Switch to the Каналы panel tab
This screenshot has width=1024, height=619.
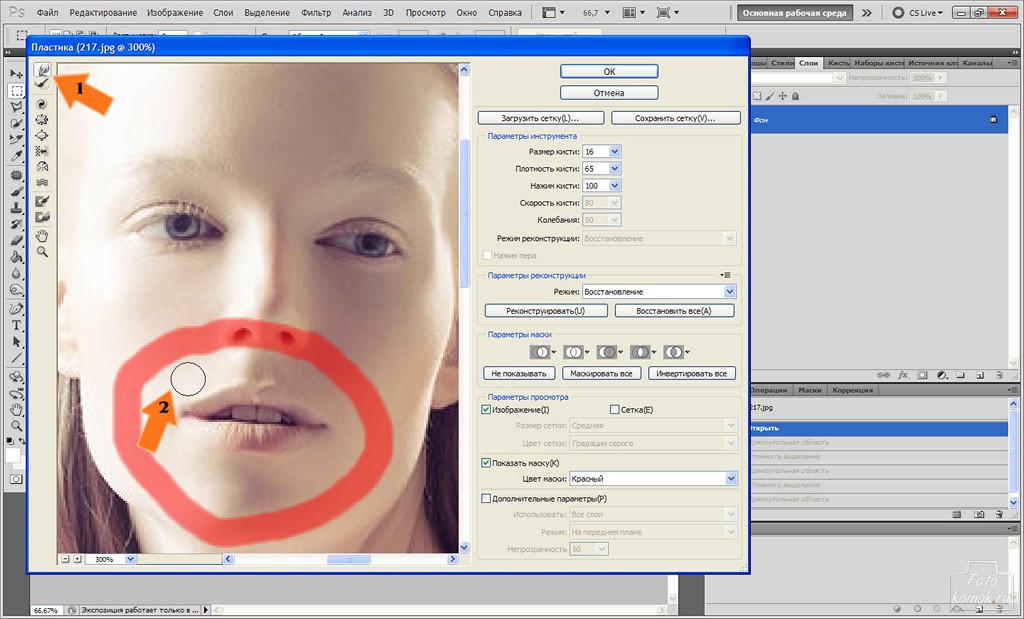pyautogui.click(x=976, y=63)
